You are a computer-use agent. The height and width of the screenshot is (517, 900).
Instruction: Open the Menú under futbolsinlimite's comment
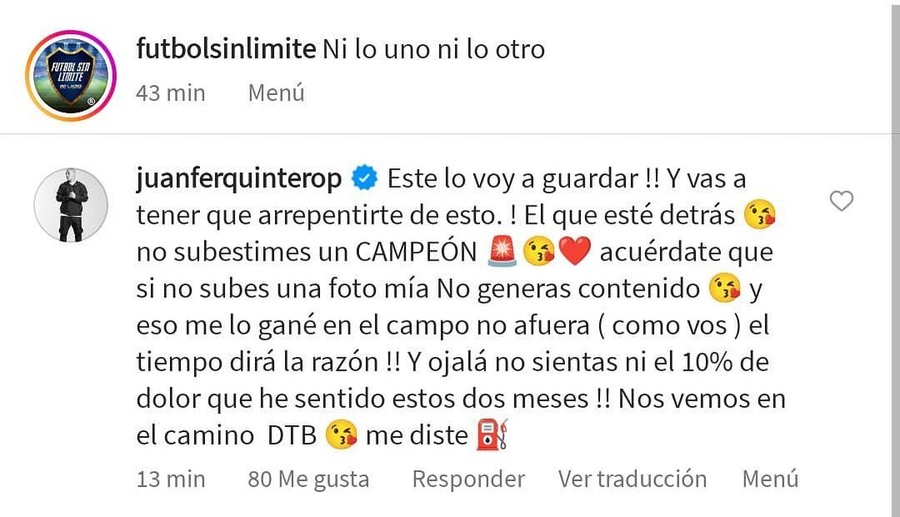pos(276,93)
